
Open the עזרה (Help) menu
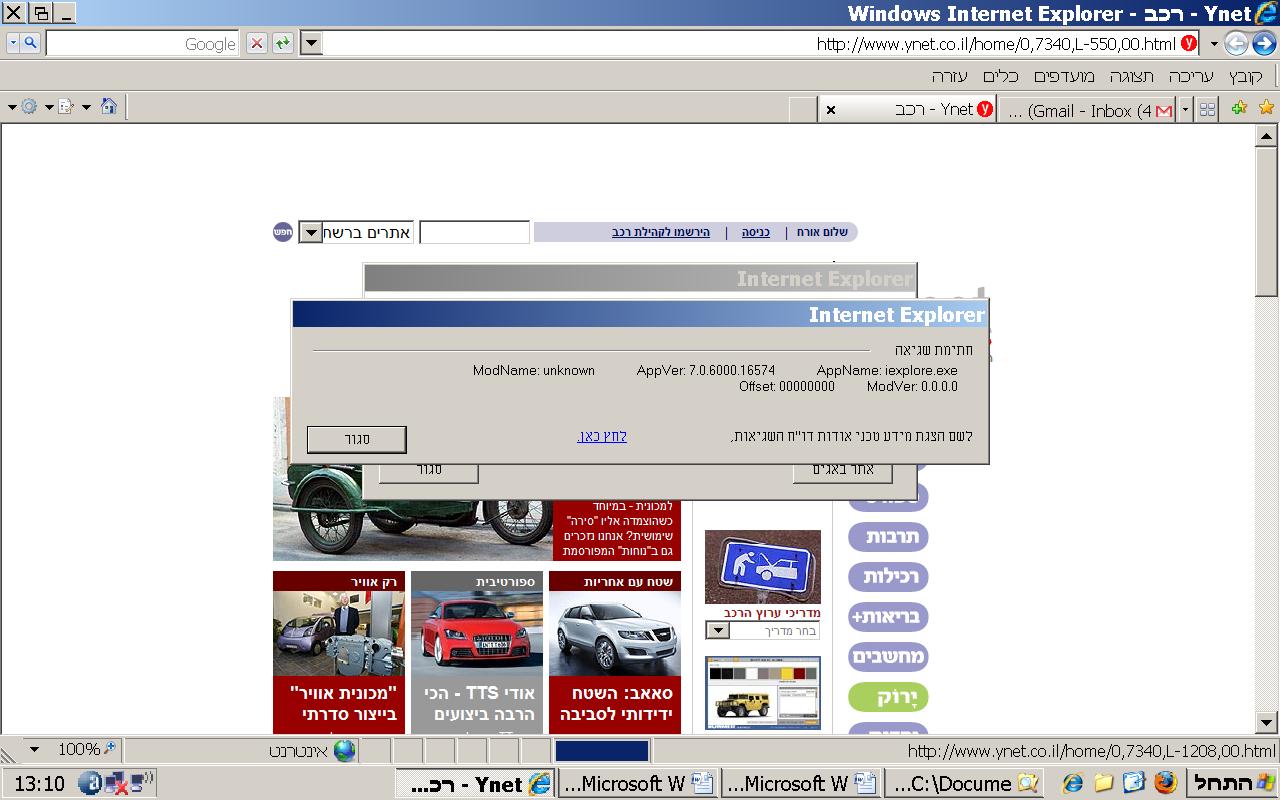pyautogui.click(x=950, y=76)
